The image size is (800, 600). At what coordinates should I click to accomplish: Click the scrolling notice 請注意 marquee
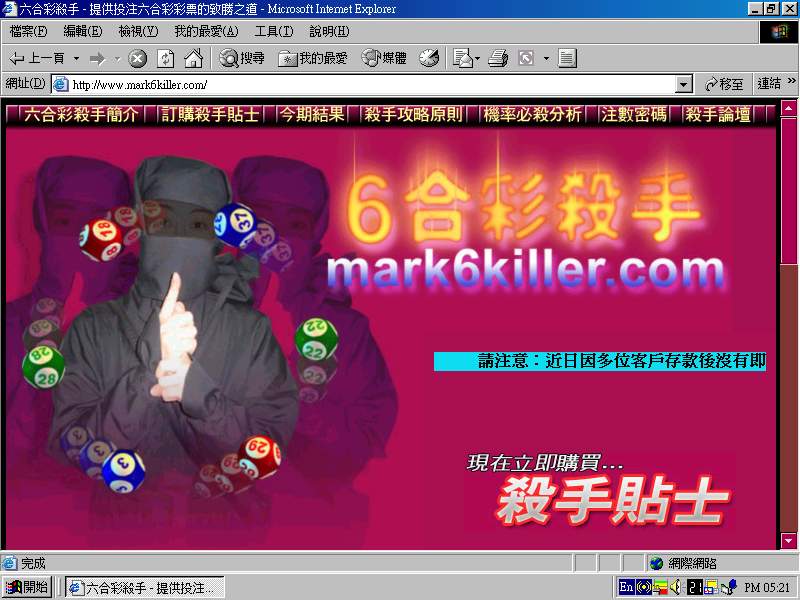coord(600,361)
